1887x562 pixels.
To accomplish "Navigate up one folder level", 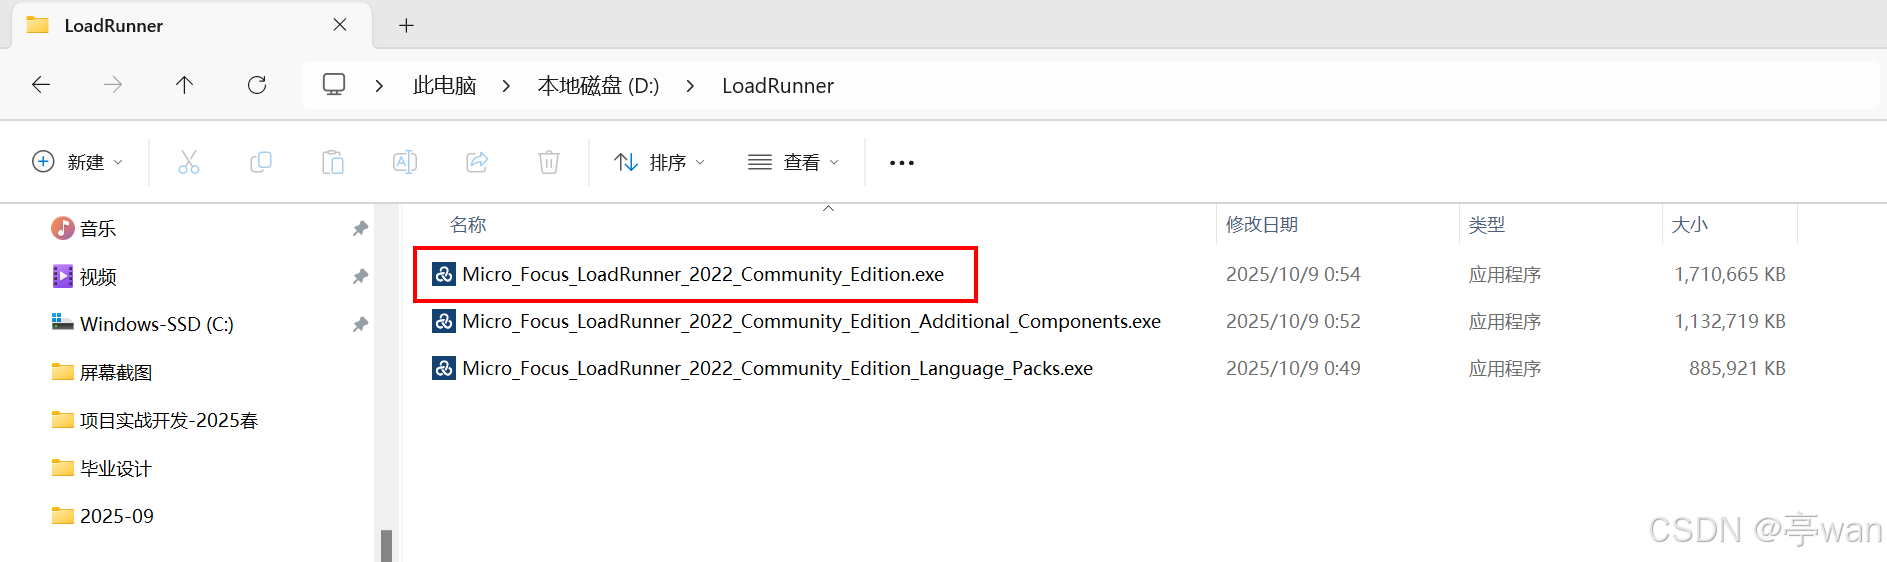I will pos(184,85).
